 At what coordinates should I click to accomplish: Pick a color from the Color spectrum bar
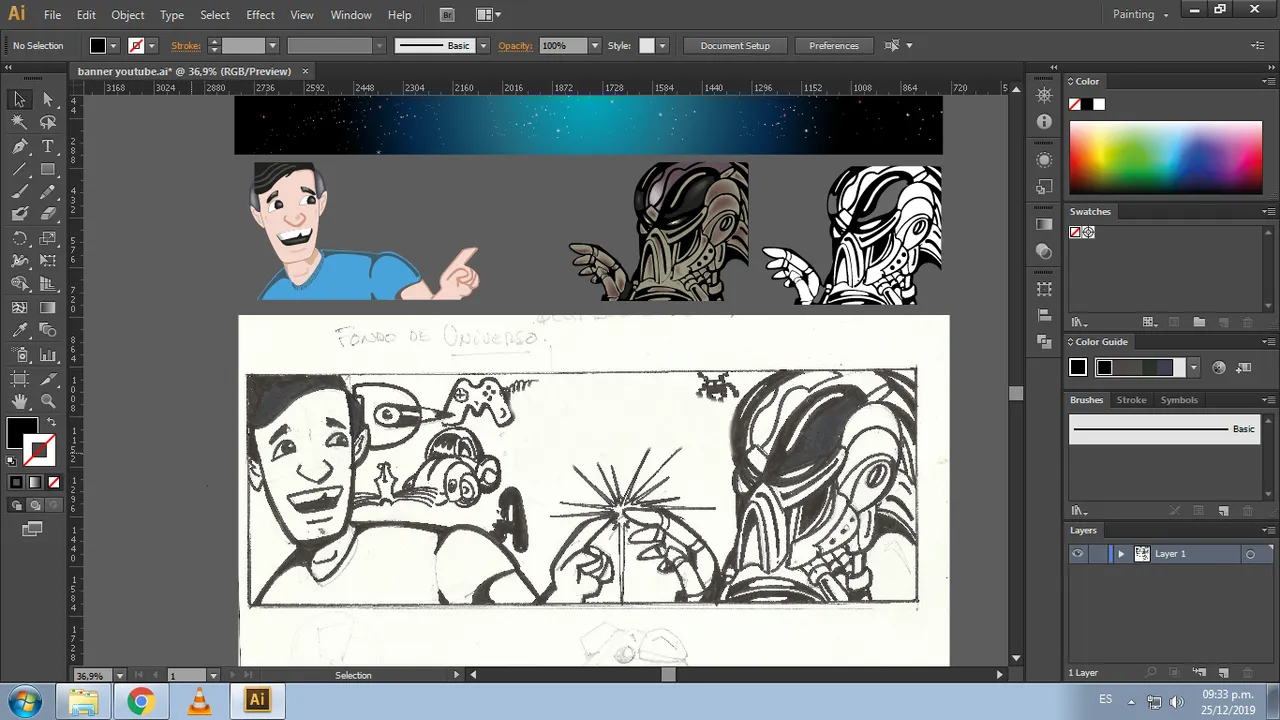1166,158
